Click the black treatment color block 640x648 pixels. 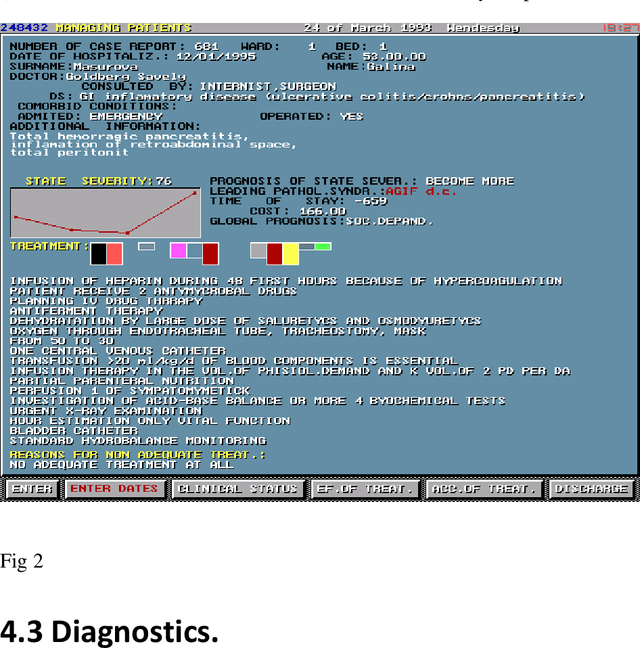[x=98, y=253]
